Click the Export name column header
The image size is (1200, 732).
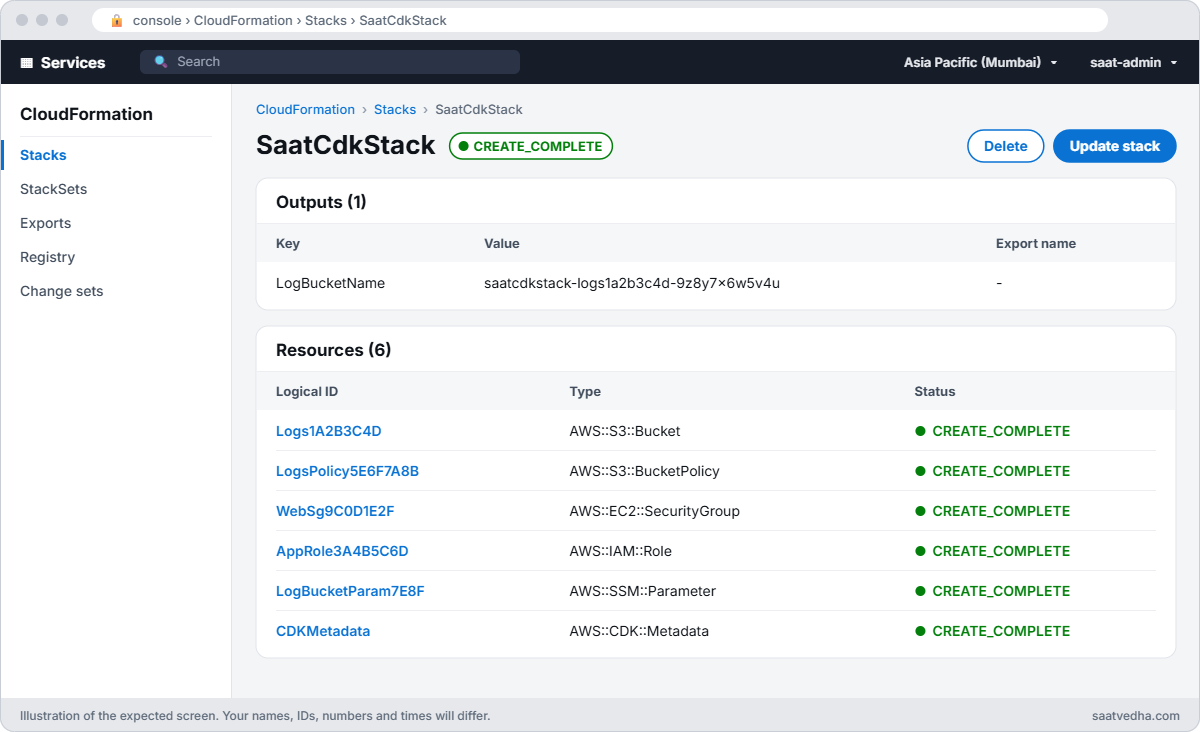[x=1036, y=243]
